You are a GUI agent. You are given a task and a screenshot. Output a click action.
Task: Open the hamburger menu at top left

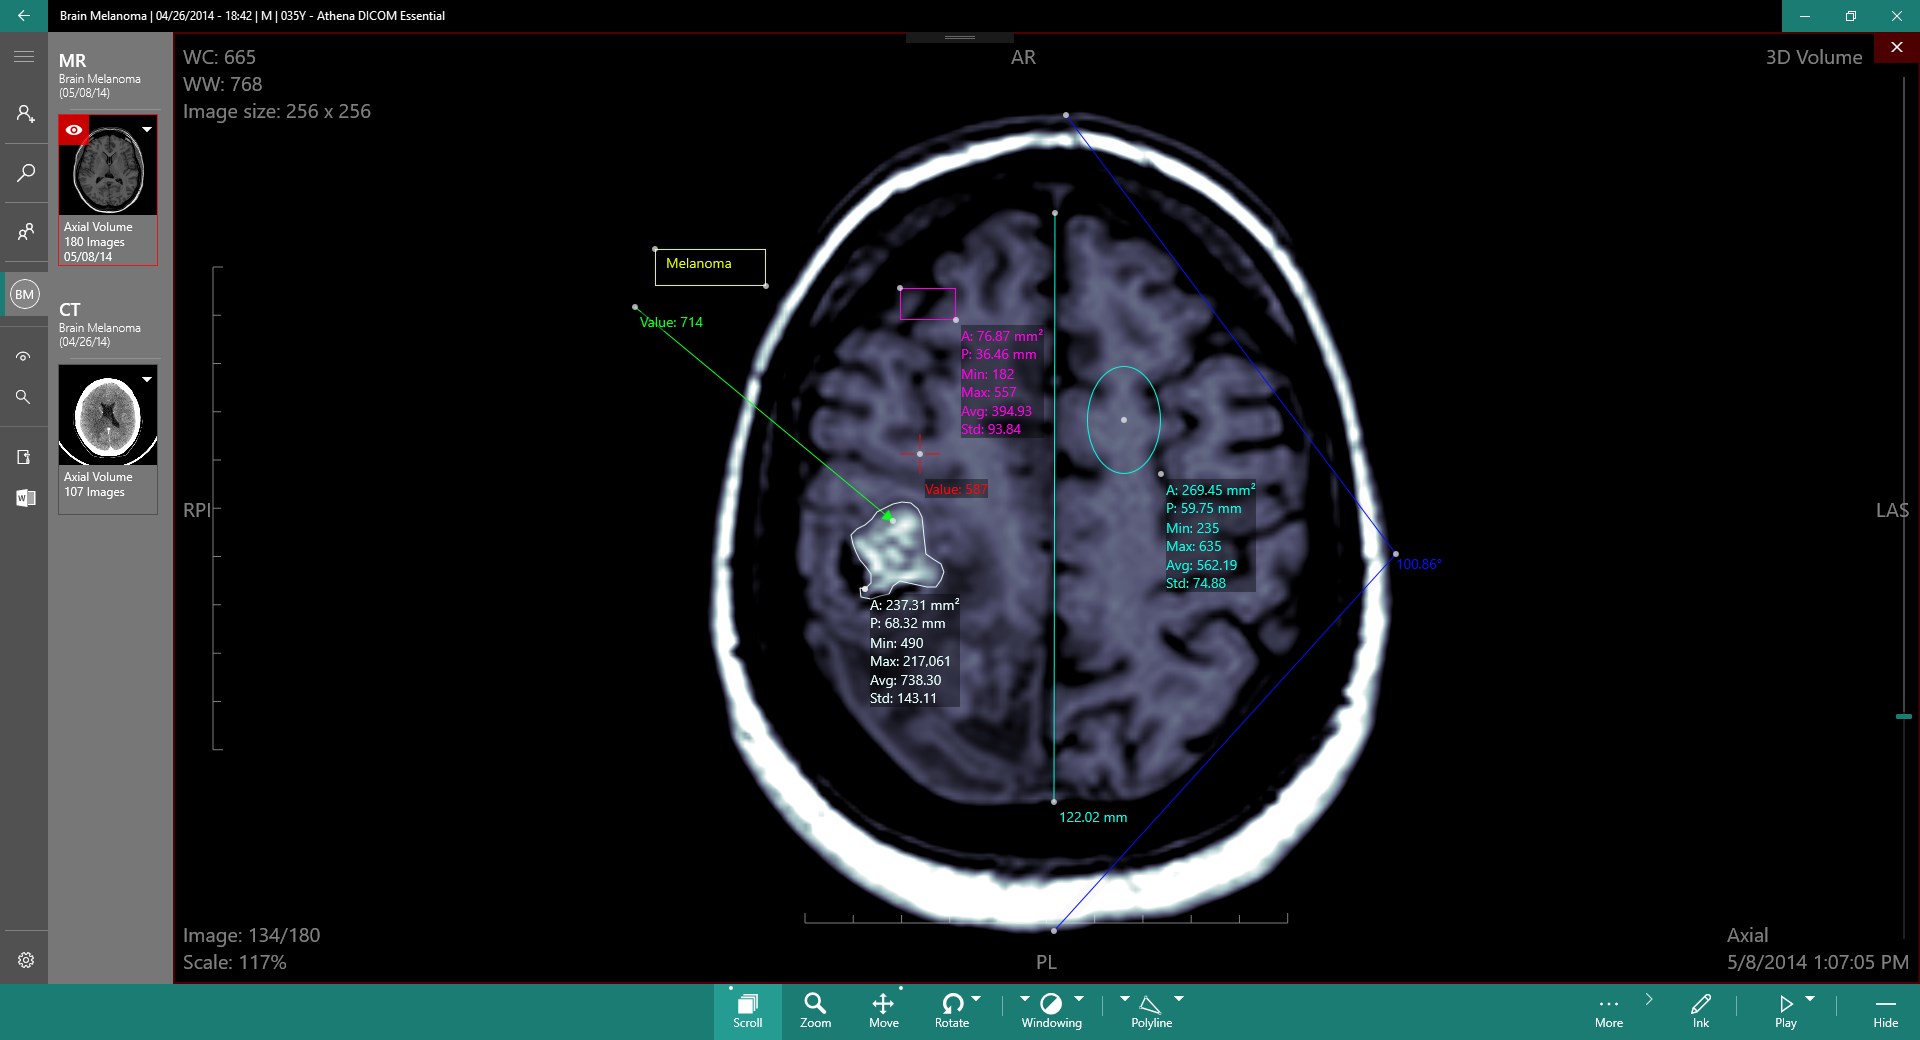[25, 57]
